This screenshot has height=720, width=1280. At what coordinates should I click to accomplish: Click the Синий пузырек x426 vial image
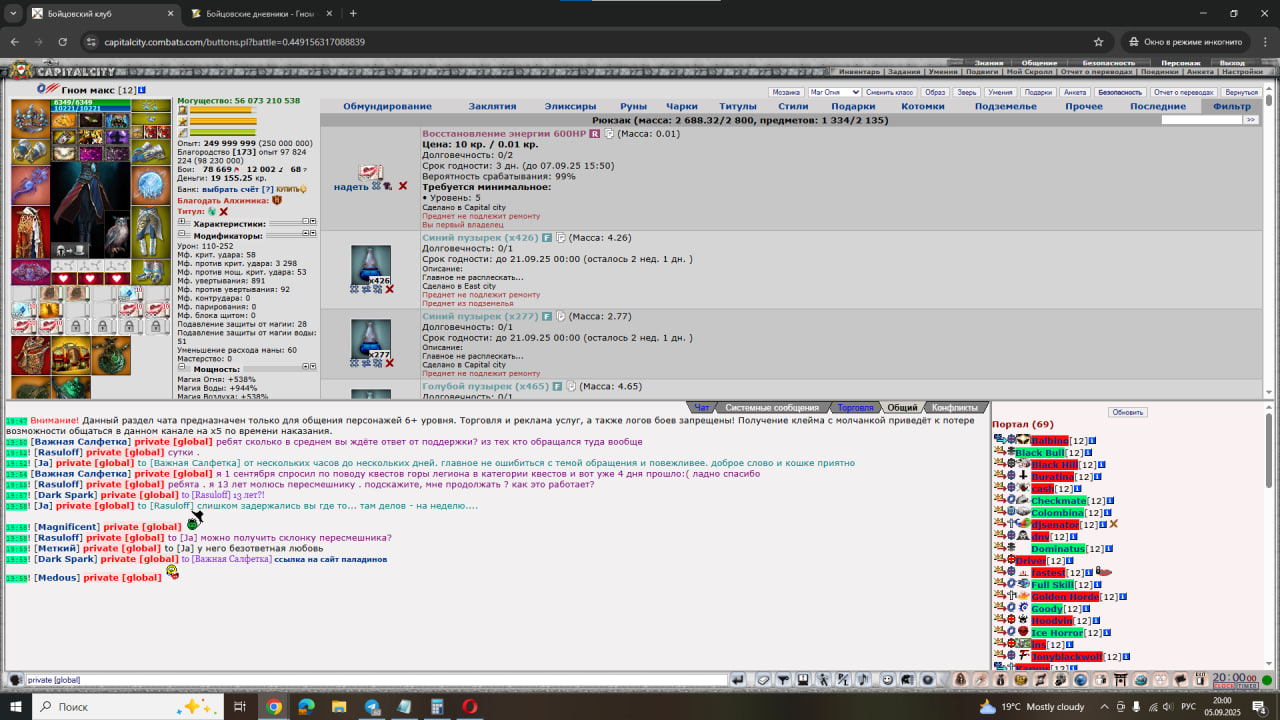[370, 266]
